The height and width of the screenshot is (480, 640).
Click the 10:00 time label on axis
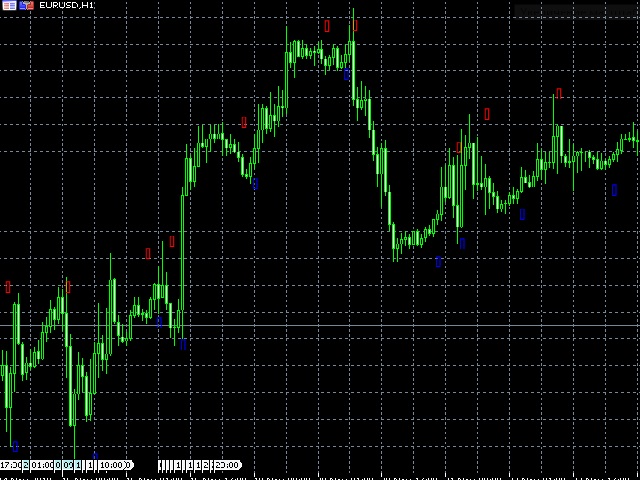[x=111, y=465]
